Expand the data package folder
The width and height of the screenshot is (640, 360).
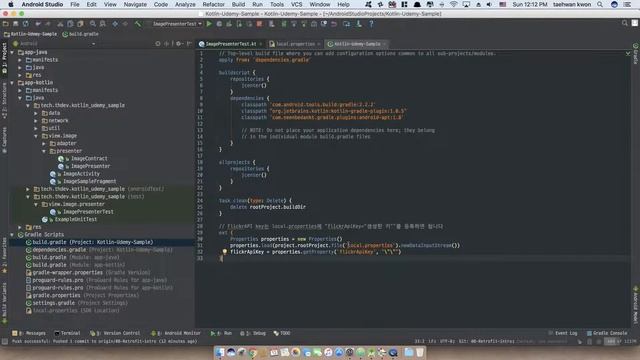36,113
